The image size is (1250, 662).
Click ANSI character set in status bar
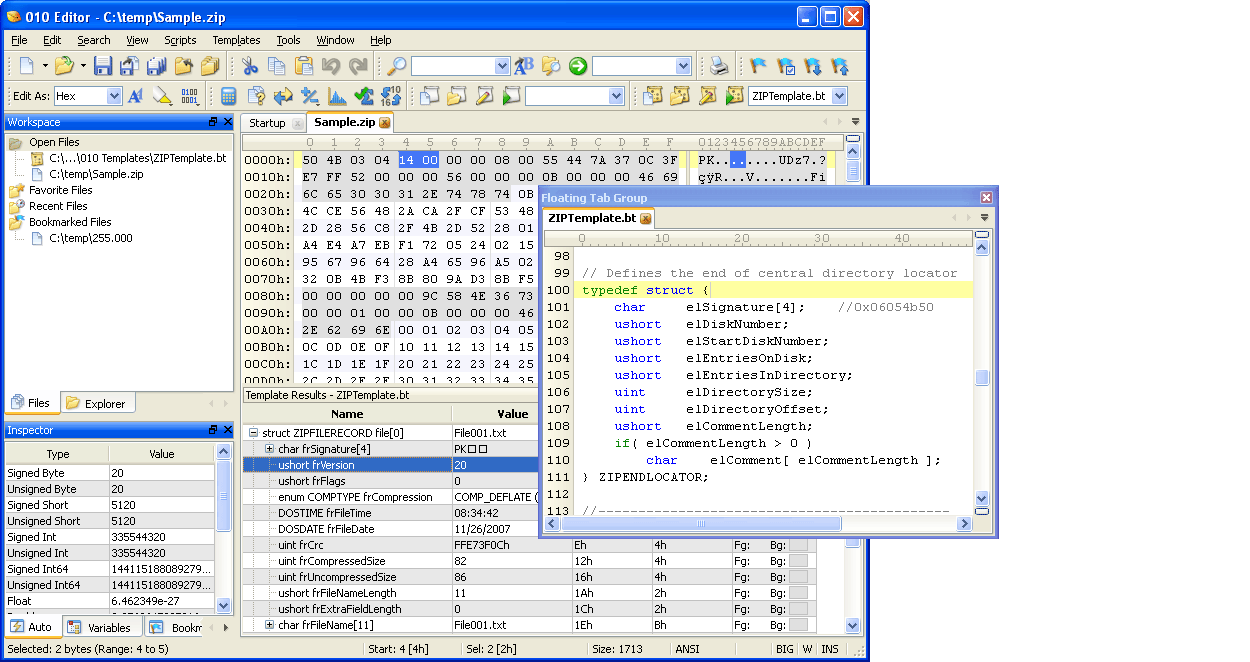click(687, 649)
